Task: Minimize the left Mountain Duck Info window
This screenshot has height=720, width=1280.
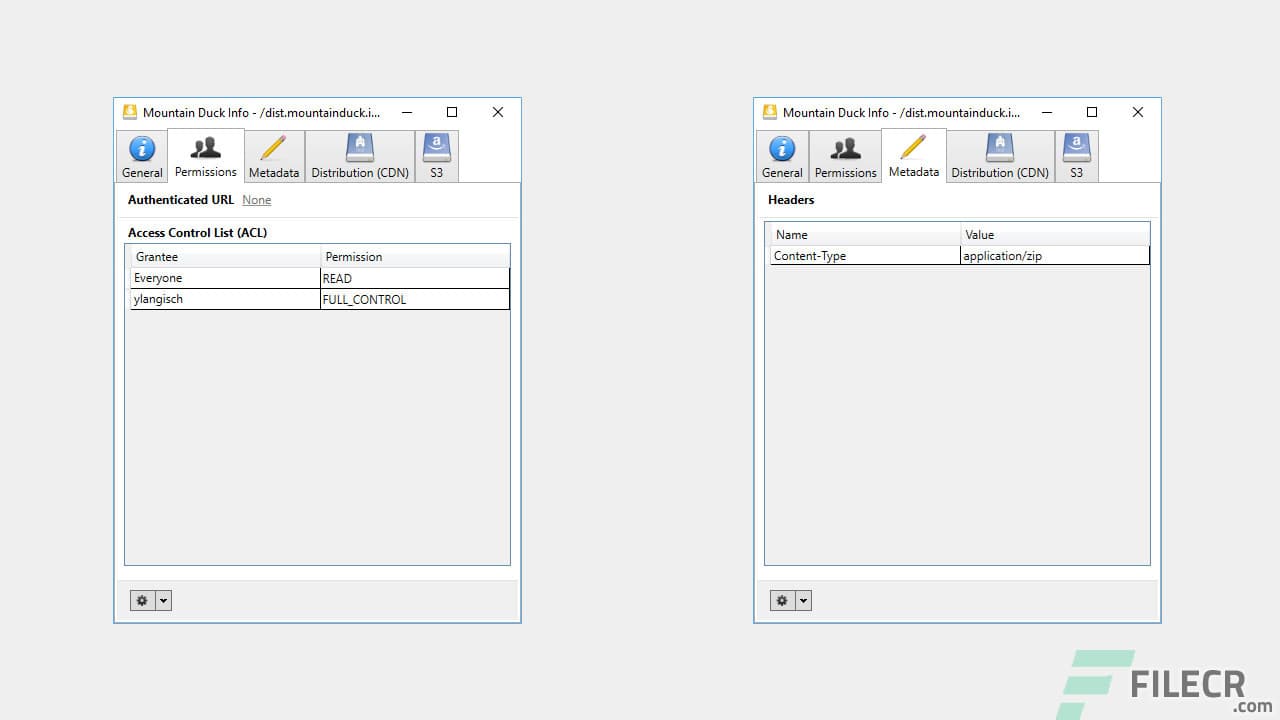Action: 406,112
